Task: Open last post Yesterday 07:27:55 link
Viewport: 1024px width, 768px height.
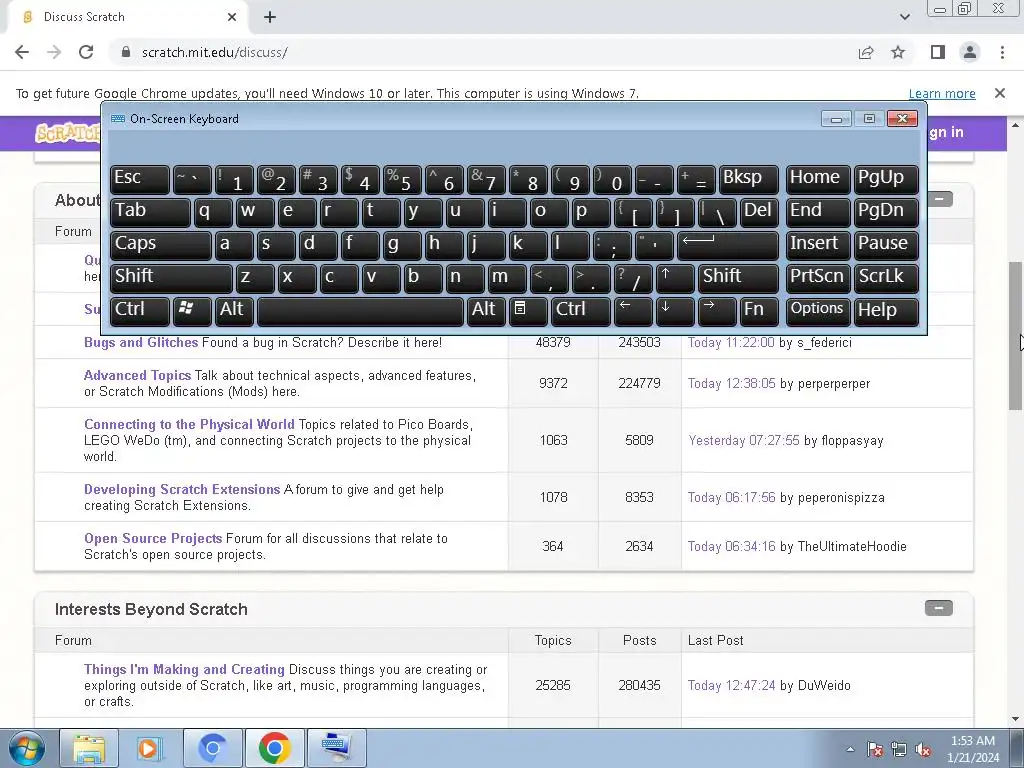Action: [743, 440]
